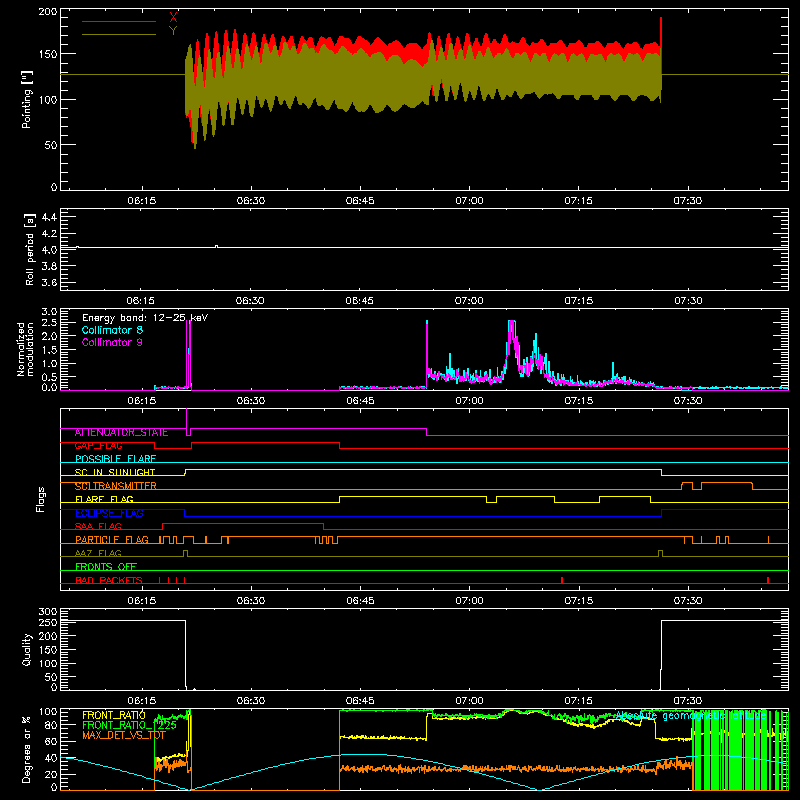
Task: Click the SC_TRANSMITTER label
Action: coord(116,486)
